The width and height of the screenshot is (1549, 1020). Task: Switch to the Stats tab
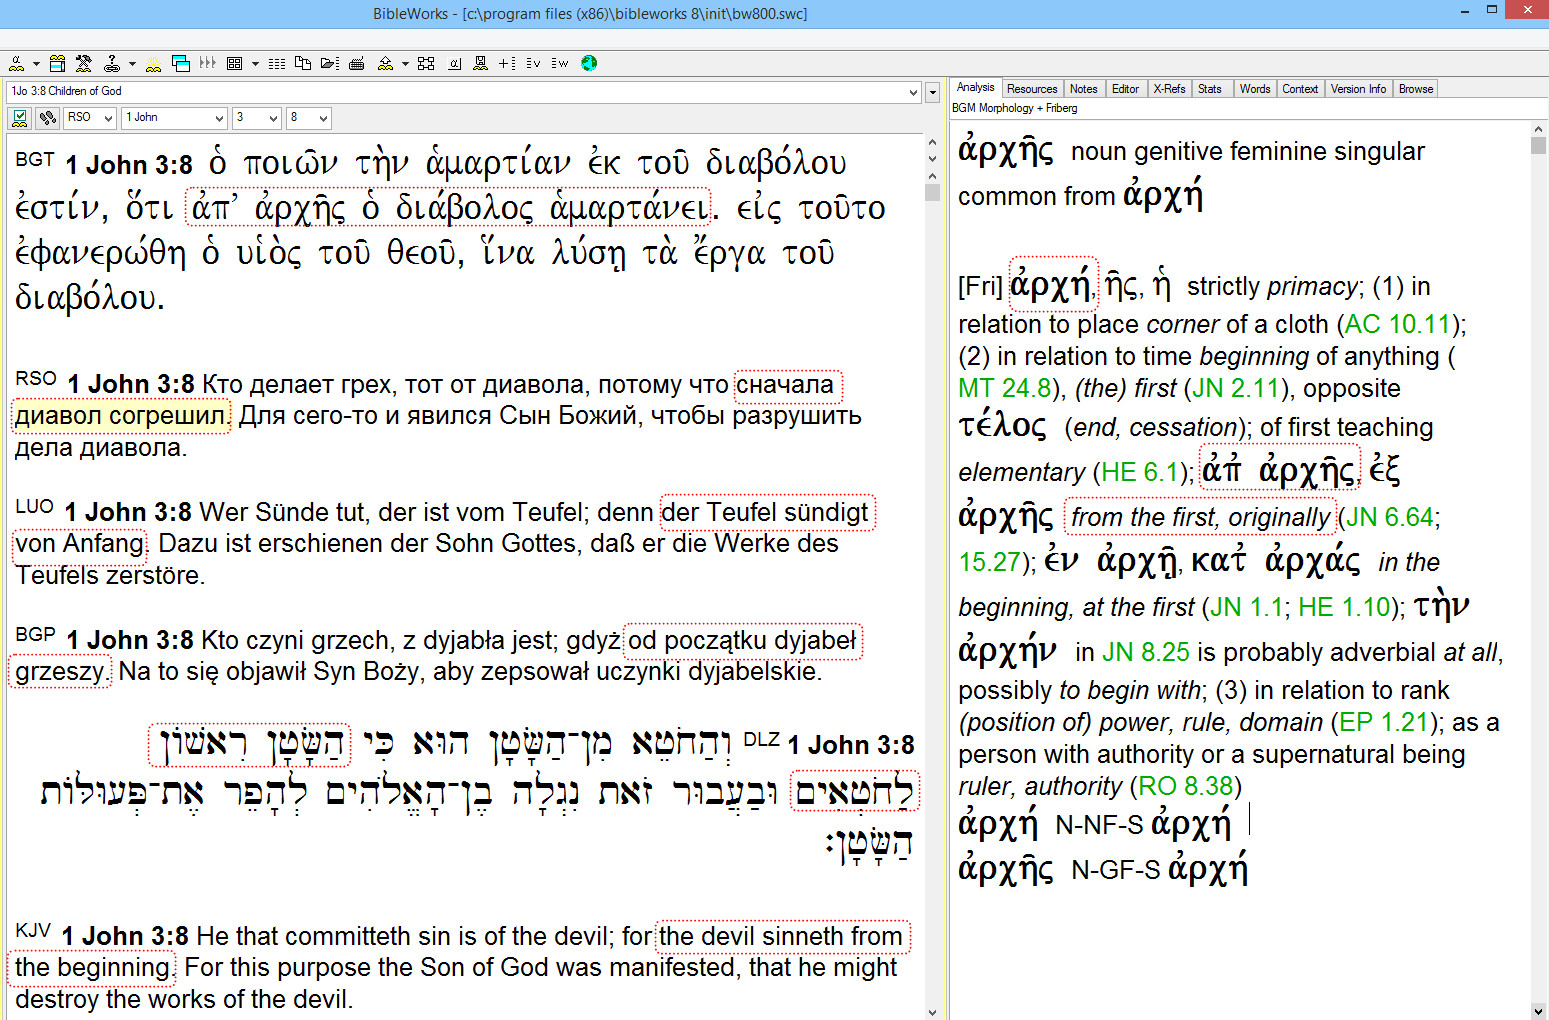point(1210,89)
